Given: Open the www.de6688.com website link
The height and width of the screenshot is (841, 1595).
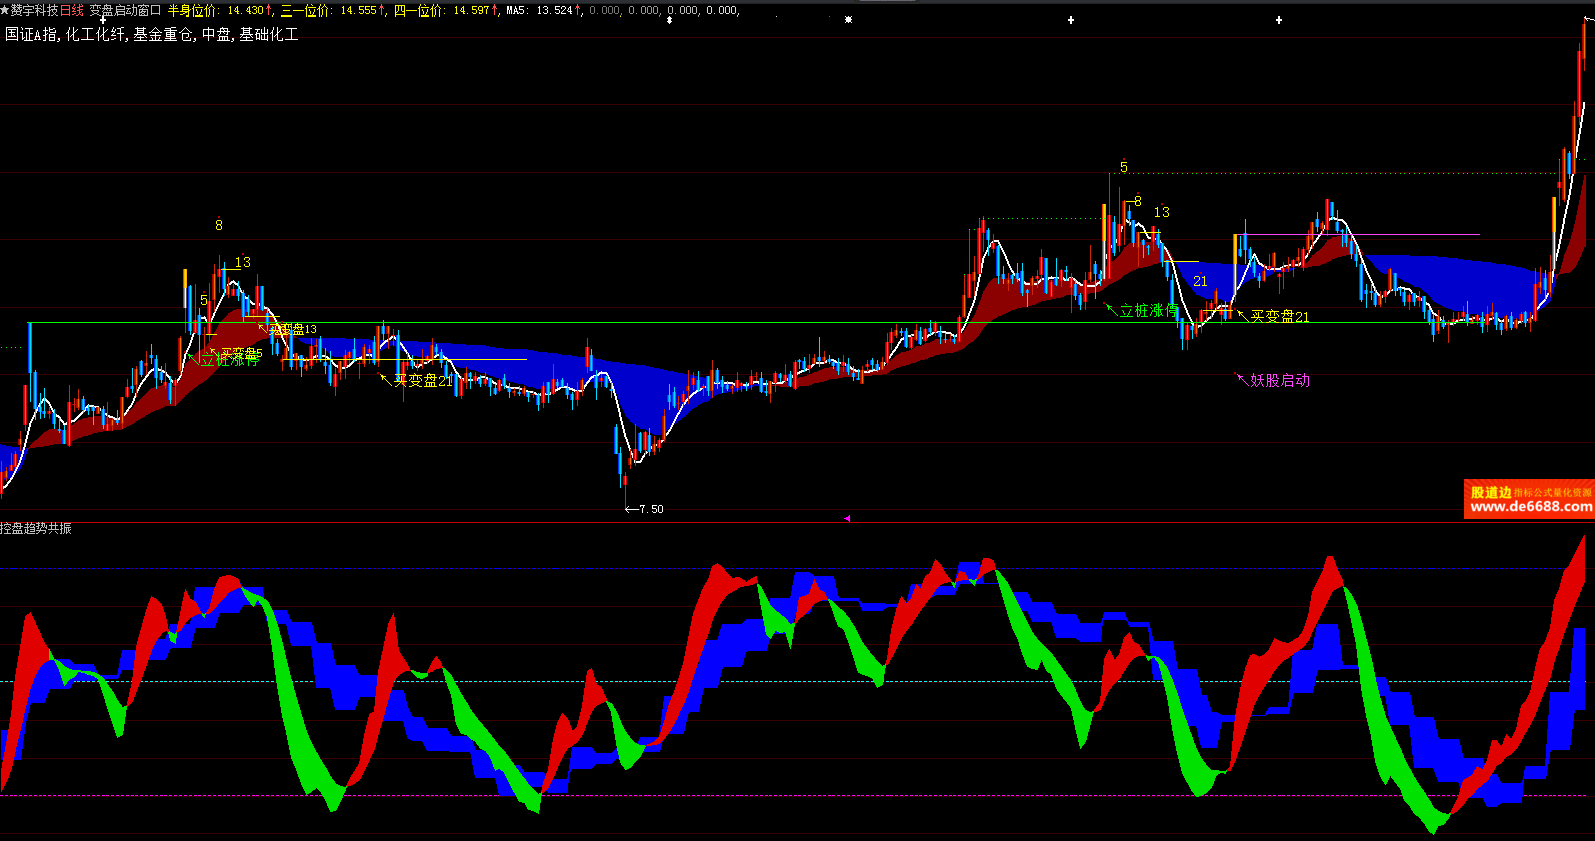Looking at the screenshot, I should 1531,507.
